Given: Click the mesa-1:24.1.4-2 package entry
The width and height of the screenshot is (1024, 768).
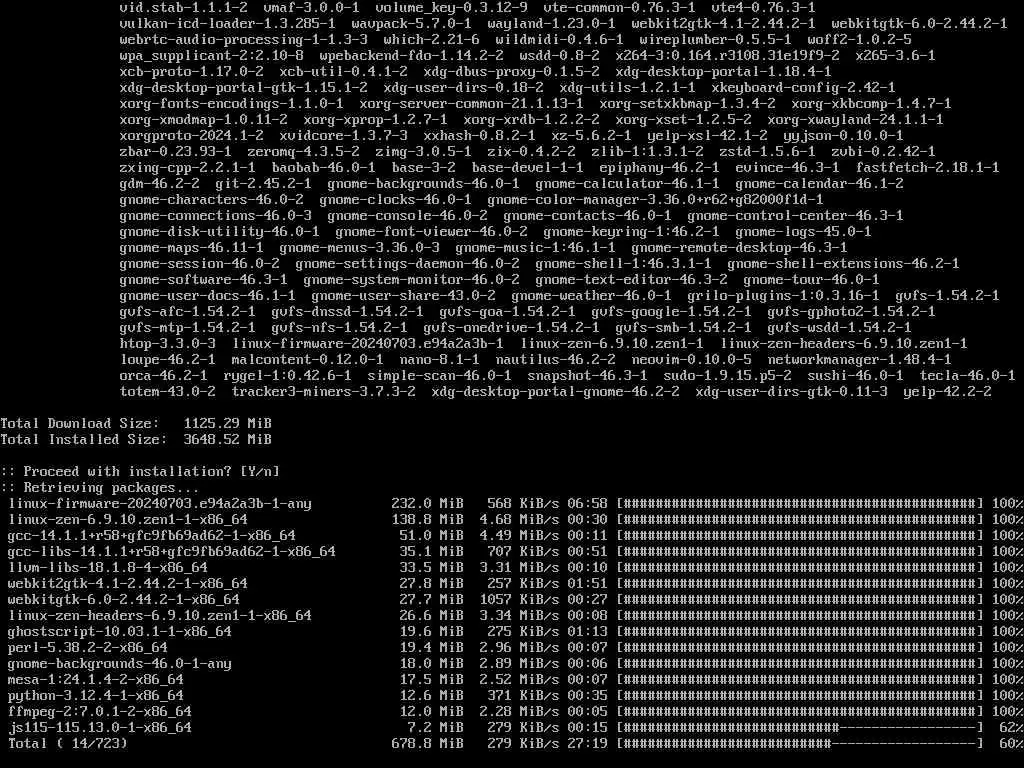Looking at the screenshot, I should [96, 679].
